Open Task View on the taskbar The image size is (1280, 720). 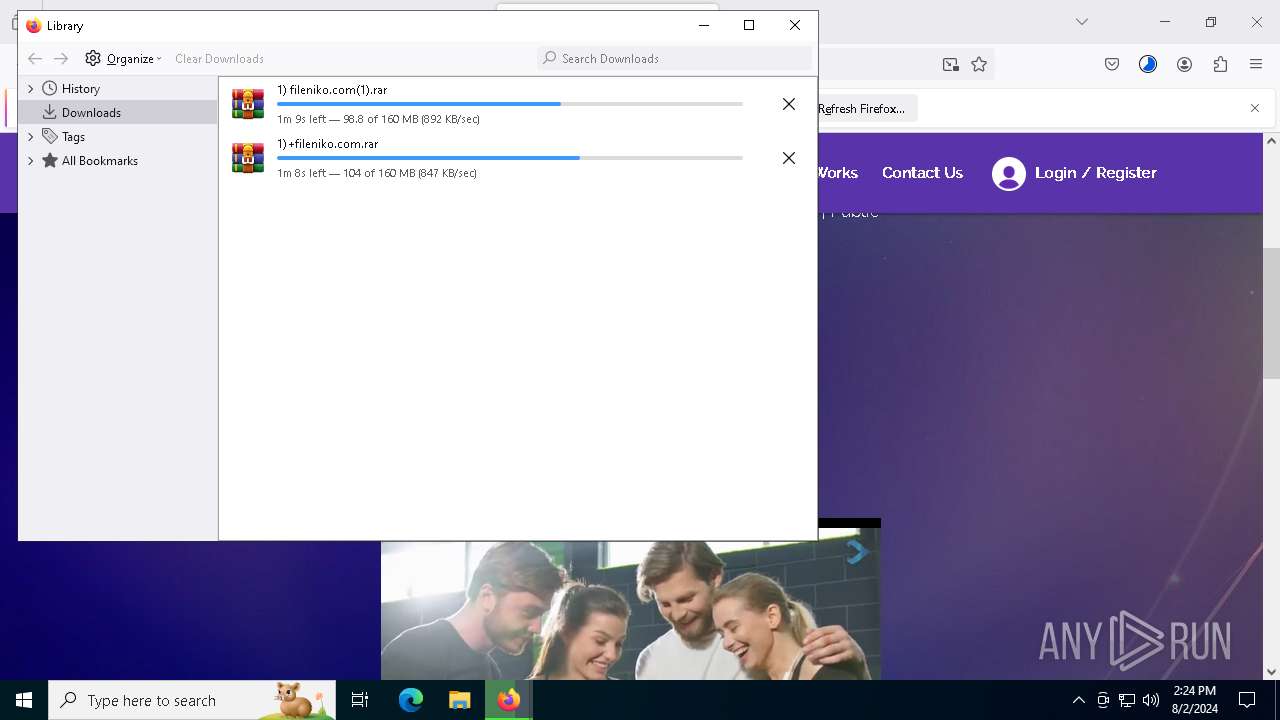coord(360,700)
